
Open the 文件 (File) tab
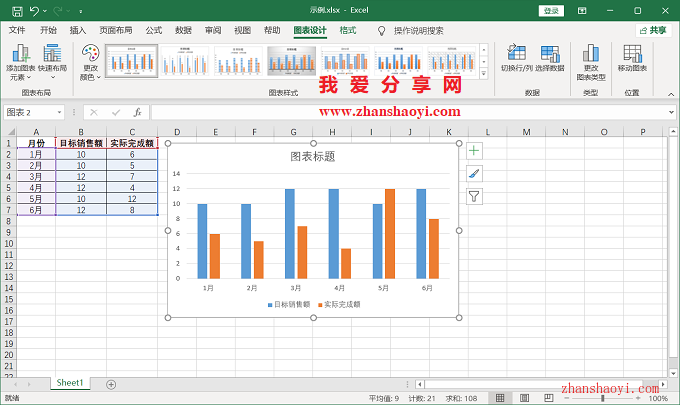point(17,30)
